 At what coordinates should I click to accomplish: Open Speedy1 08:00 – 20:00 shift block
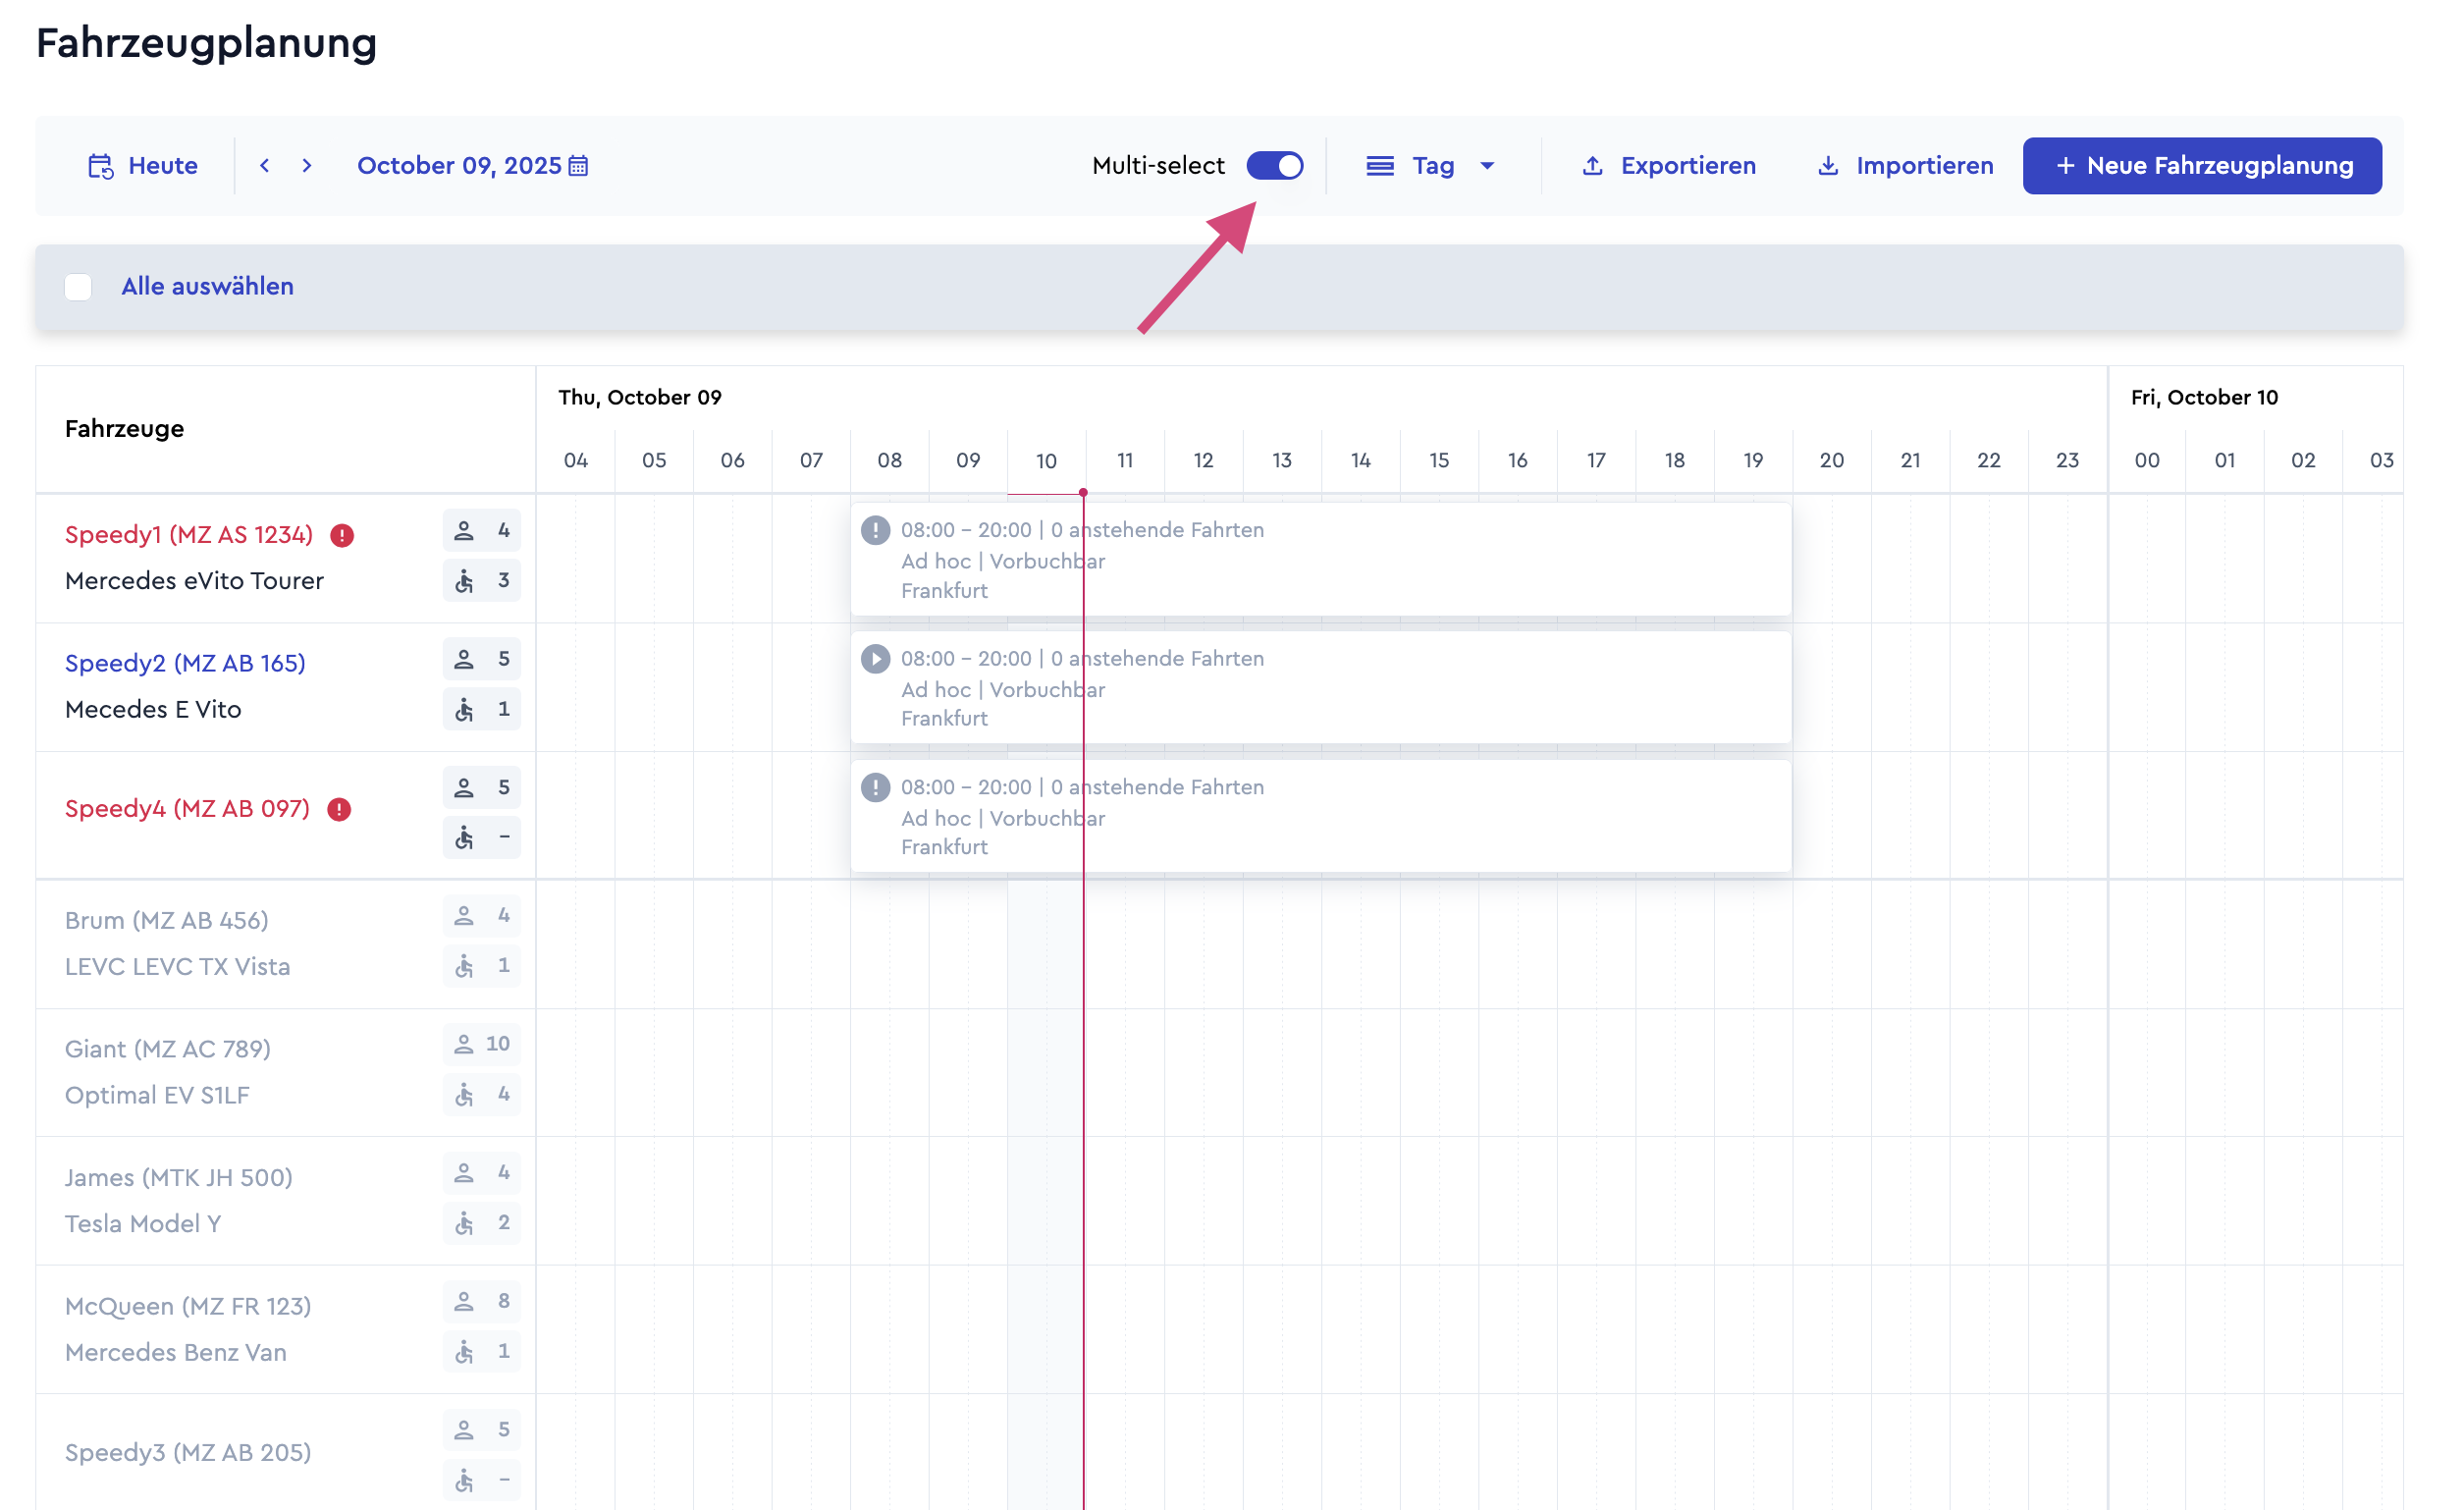pyautogui.click(x=1322, y=560)
